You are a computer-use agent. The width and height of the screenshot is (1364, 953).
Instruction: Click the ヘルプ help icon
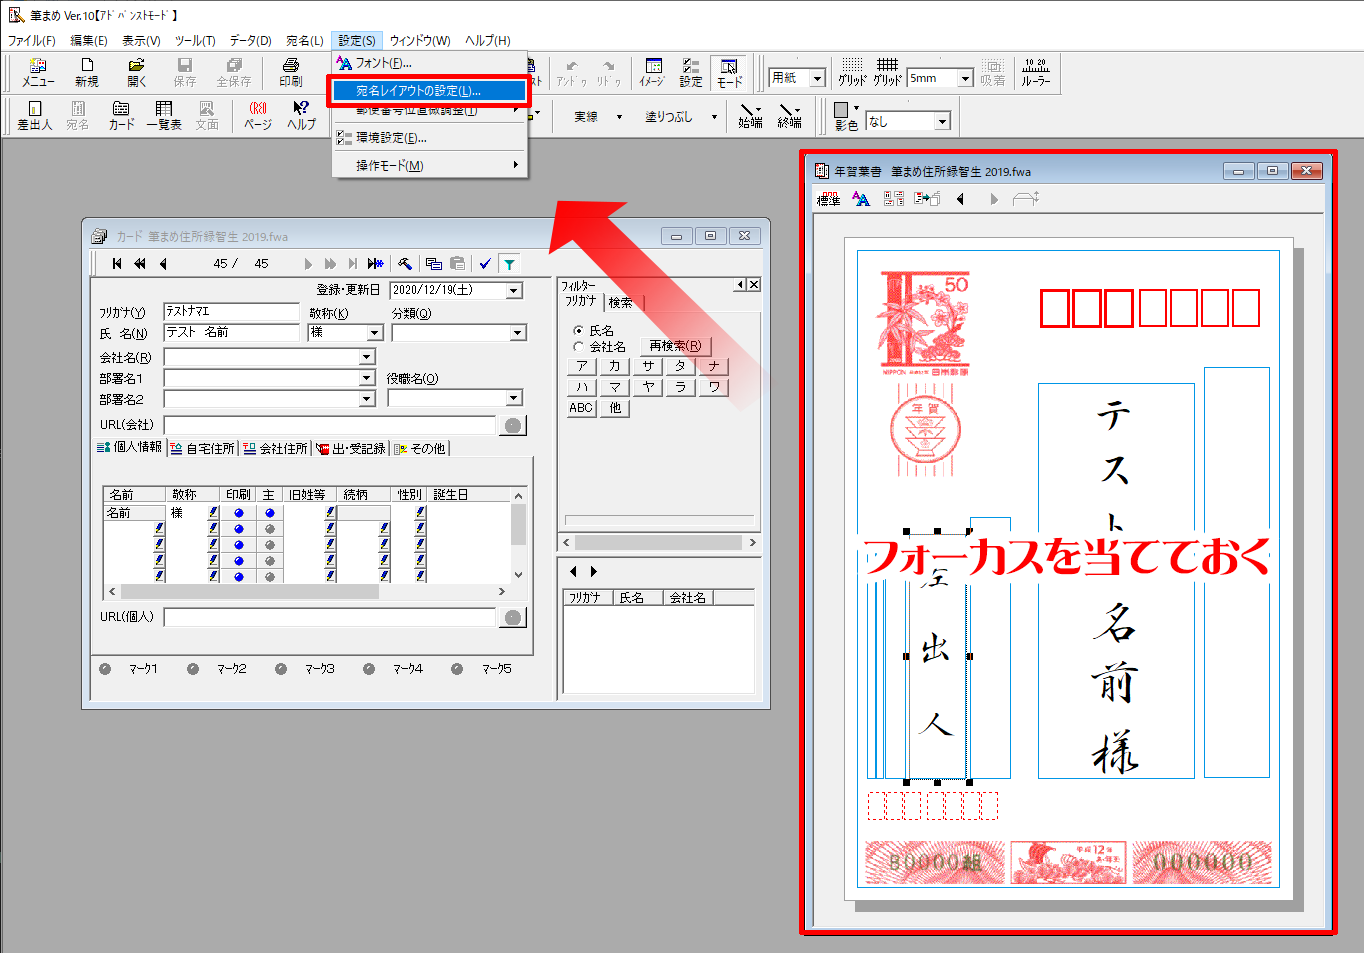(x=301, y=116)
